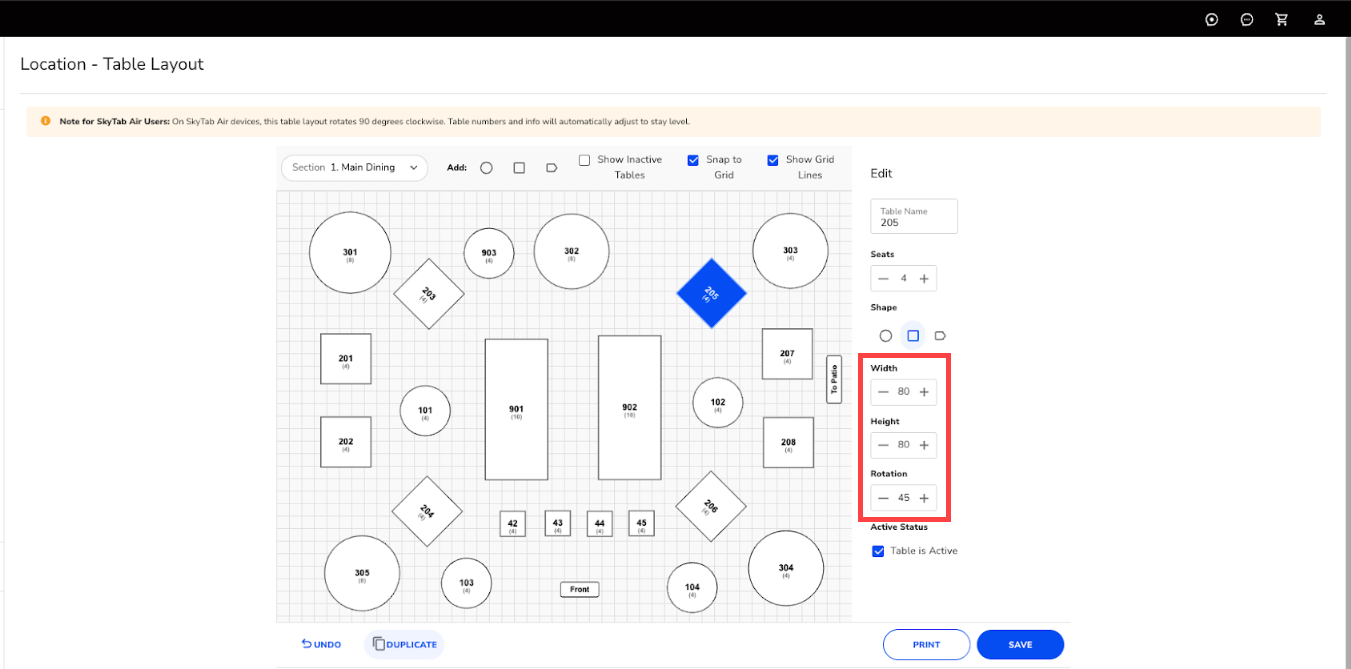Duplicate the selected table
This screenshot has width=1351, height=669.
tap(404, 645)
